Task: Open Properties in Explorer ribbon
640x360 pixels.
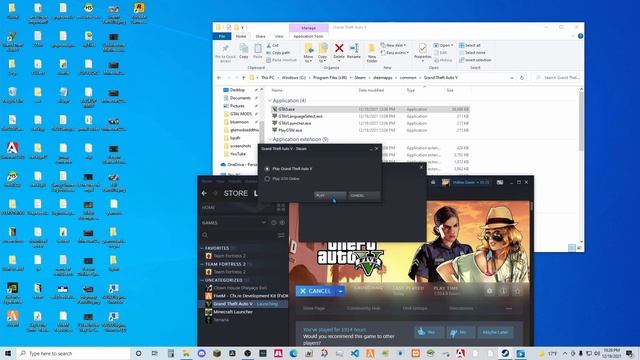Action: [422, 52]
